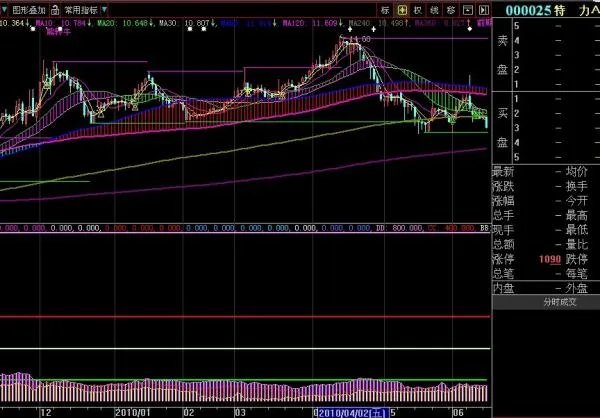Toggle the lock icon beside 常用指标
The width and height of the screenshot is (600, 418).
coord(56,10)
